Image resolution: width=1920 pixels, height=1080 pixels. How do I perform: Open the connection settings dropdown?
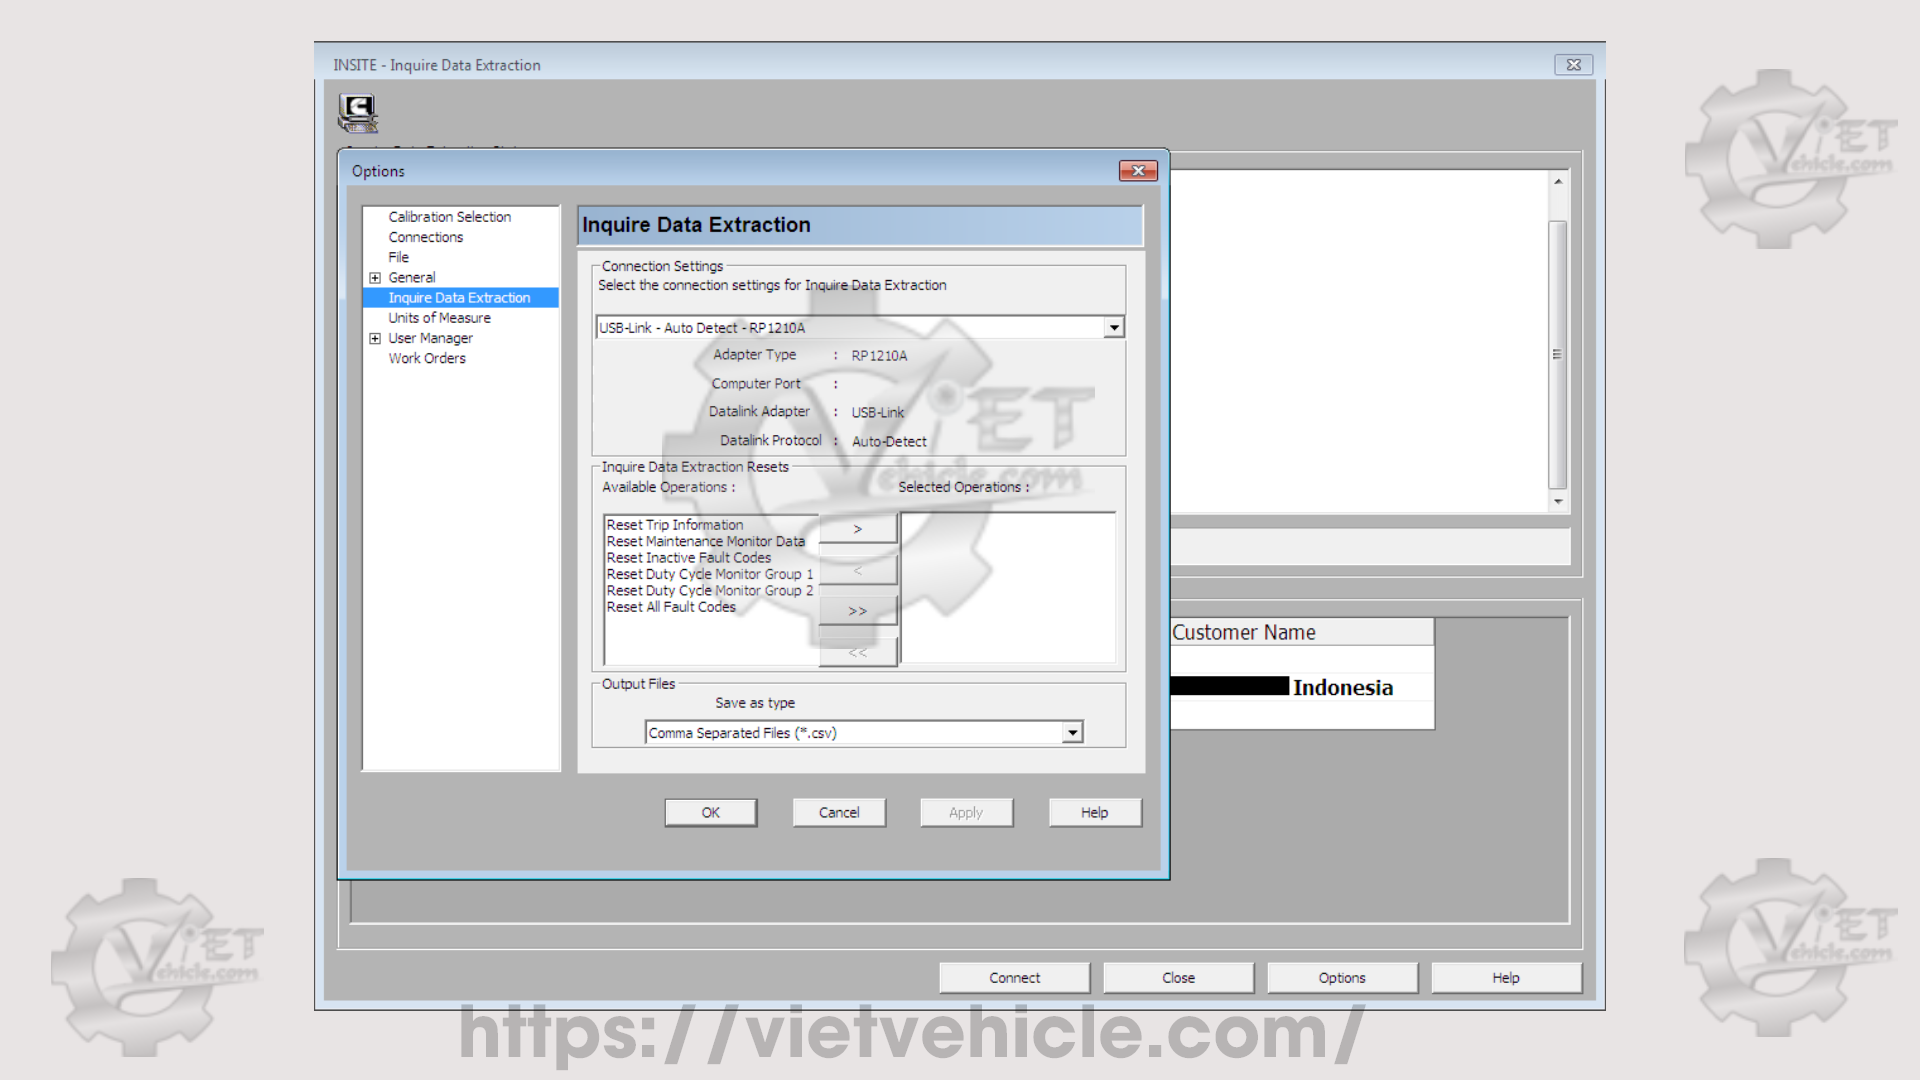tap(1113, 328)
